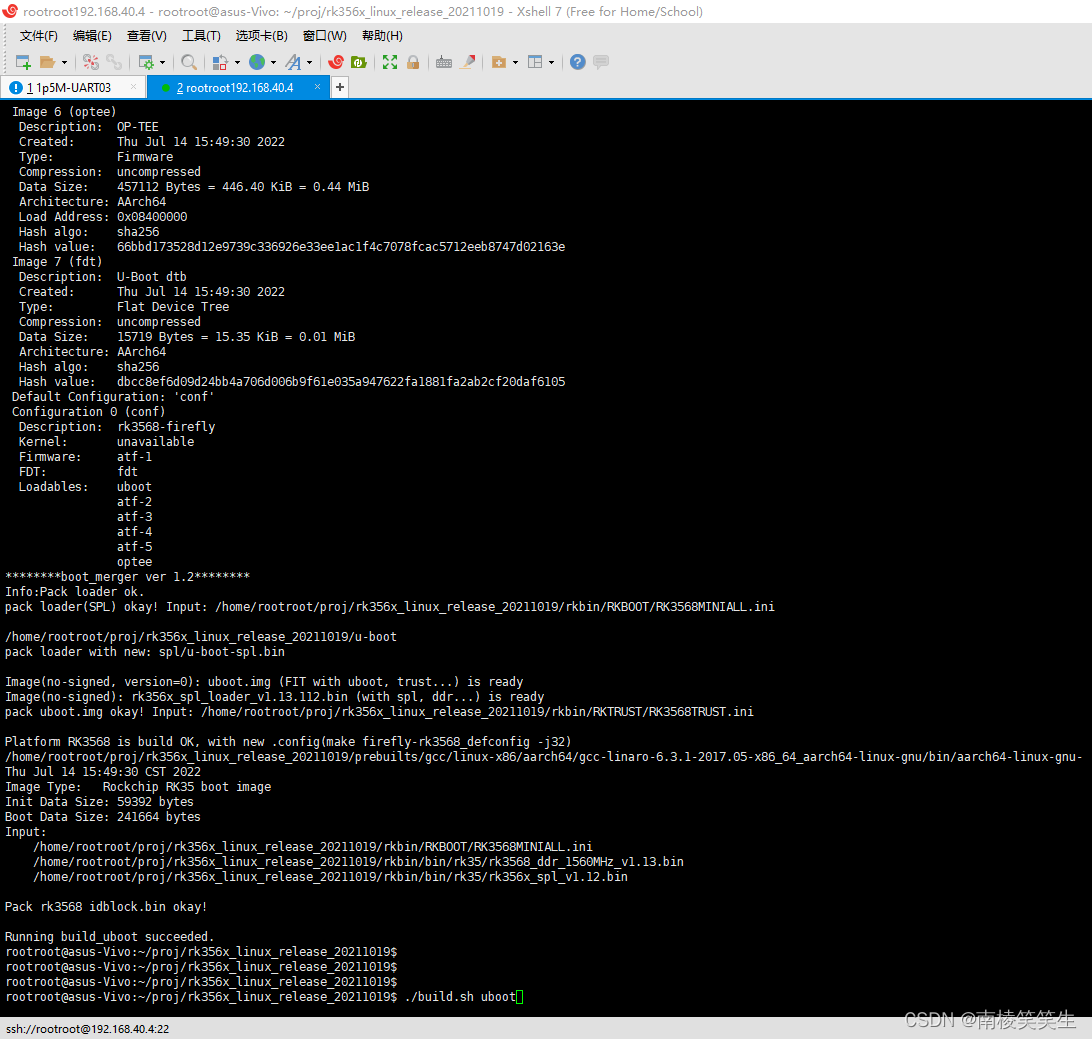Click 'Description: rk3568-firefly' line
This screenshot has width=1092, height=1039.
[117, 426]
